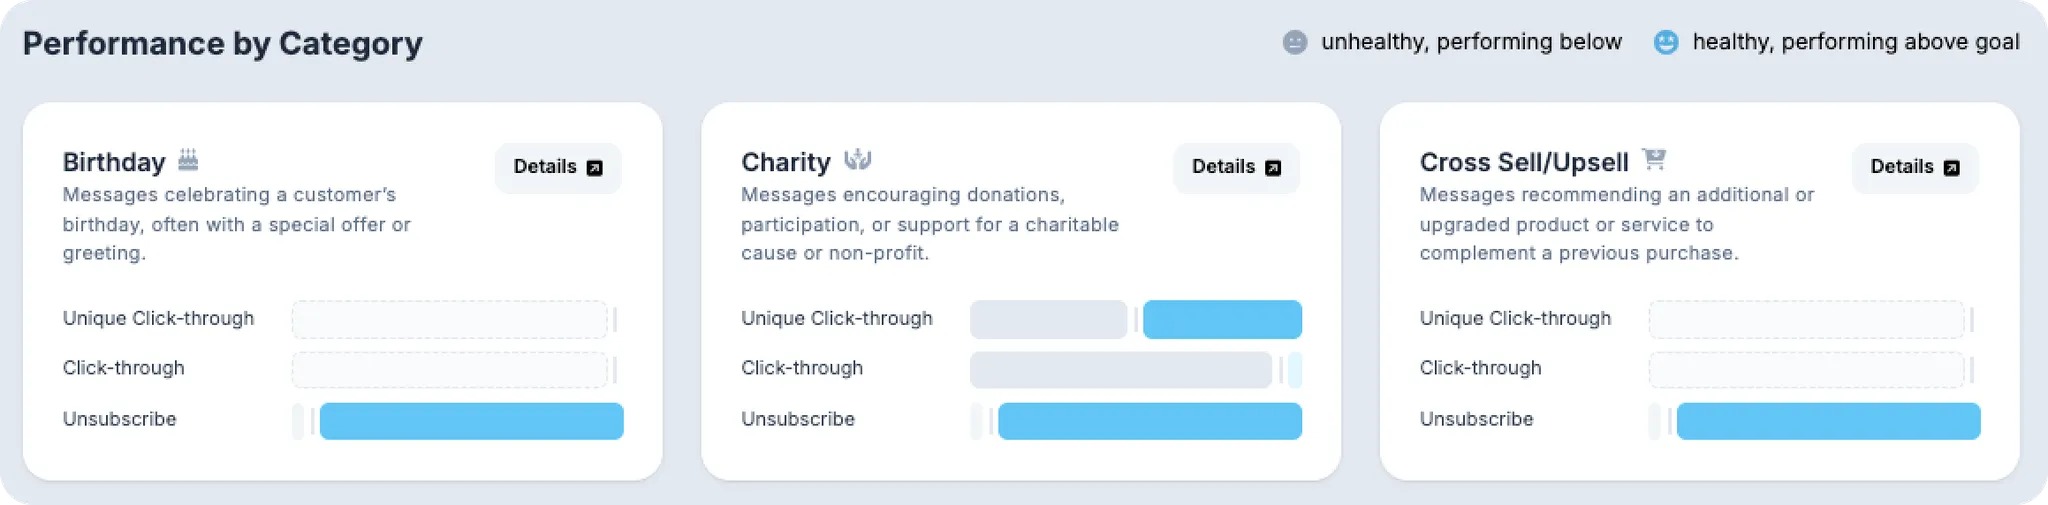Open Birthday category Details
Screen dimensions: 2048x505
[x=558, y=167]
